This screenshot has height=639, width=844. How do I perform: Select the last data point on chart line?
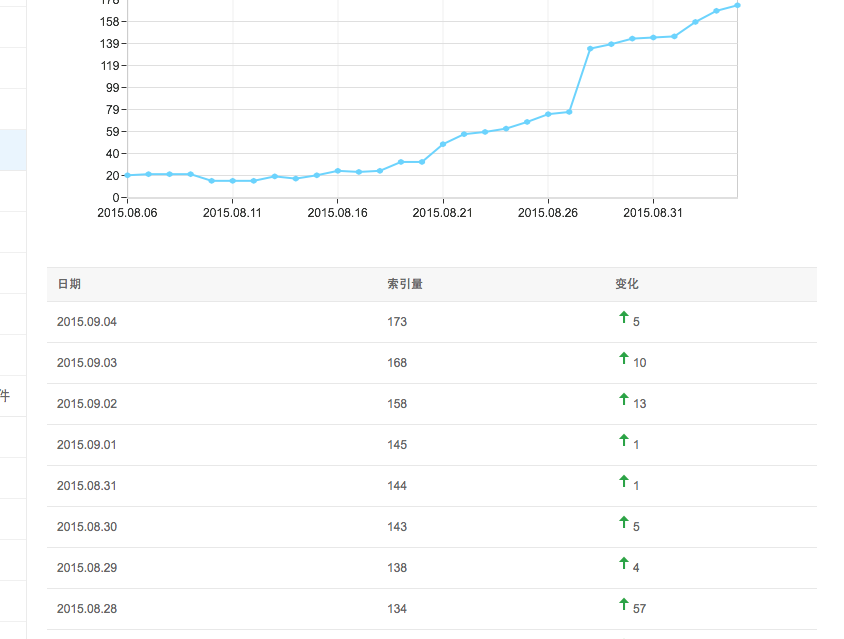[737, 5]
